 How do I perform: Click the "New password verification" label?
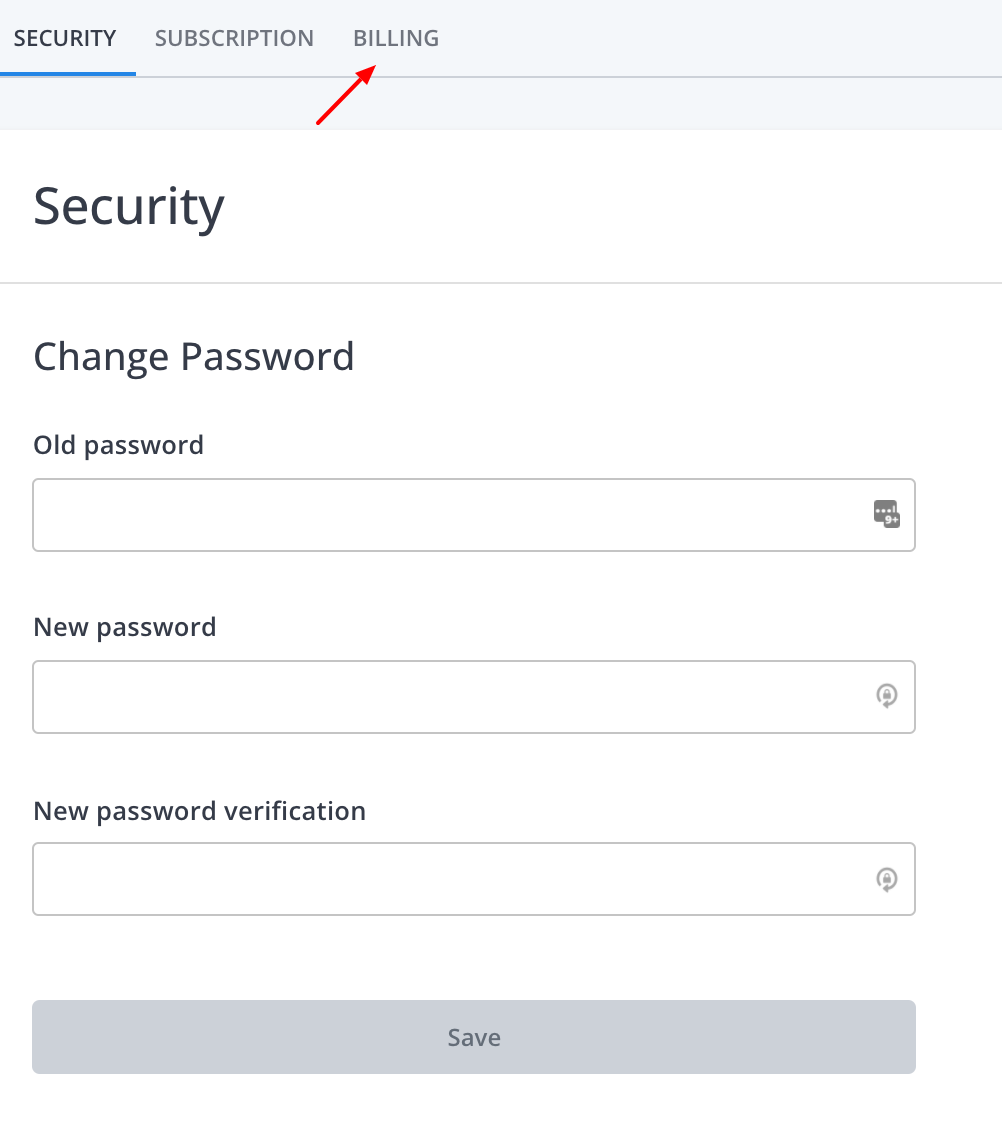200,811
